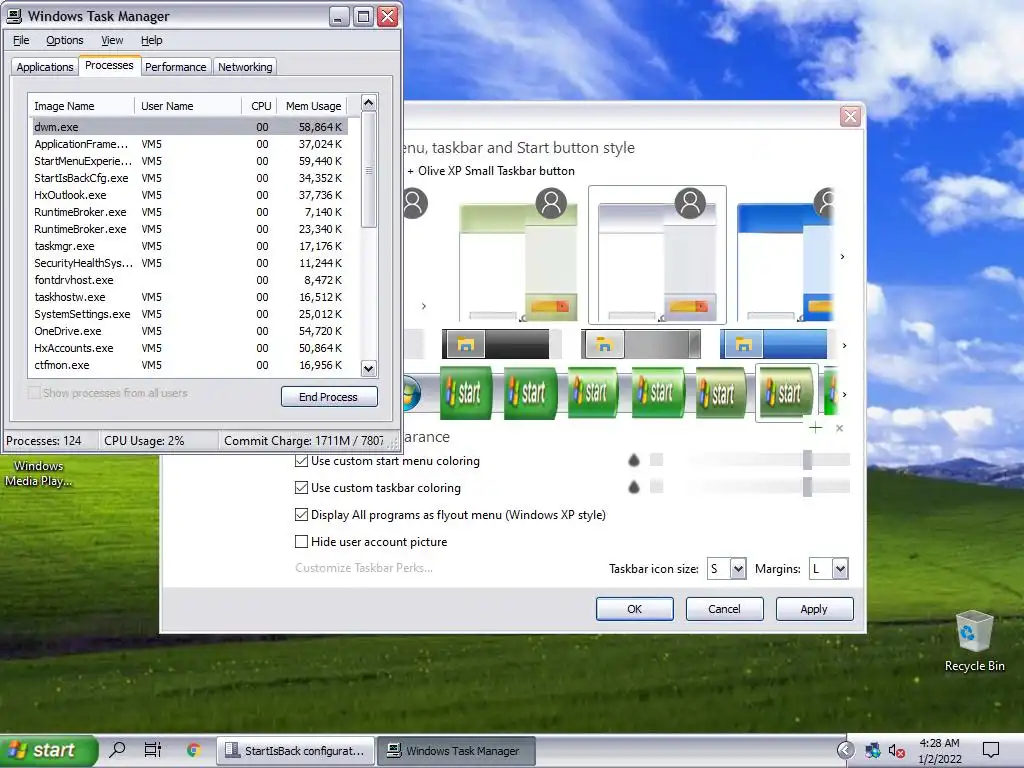1024x768 pixels.
Task: Click OK in StartIsBack configuration
Action: [634, 609]
